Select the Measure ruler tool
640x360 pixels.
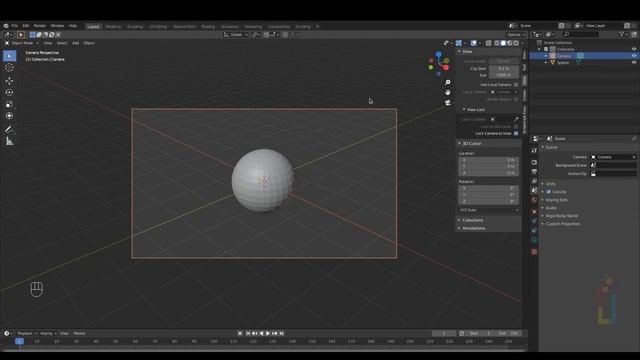click(x=9, y=141)
